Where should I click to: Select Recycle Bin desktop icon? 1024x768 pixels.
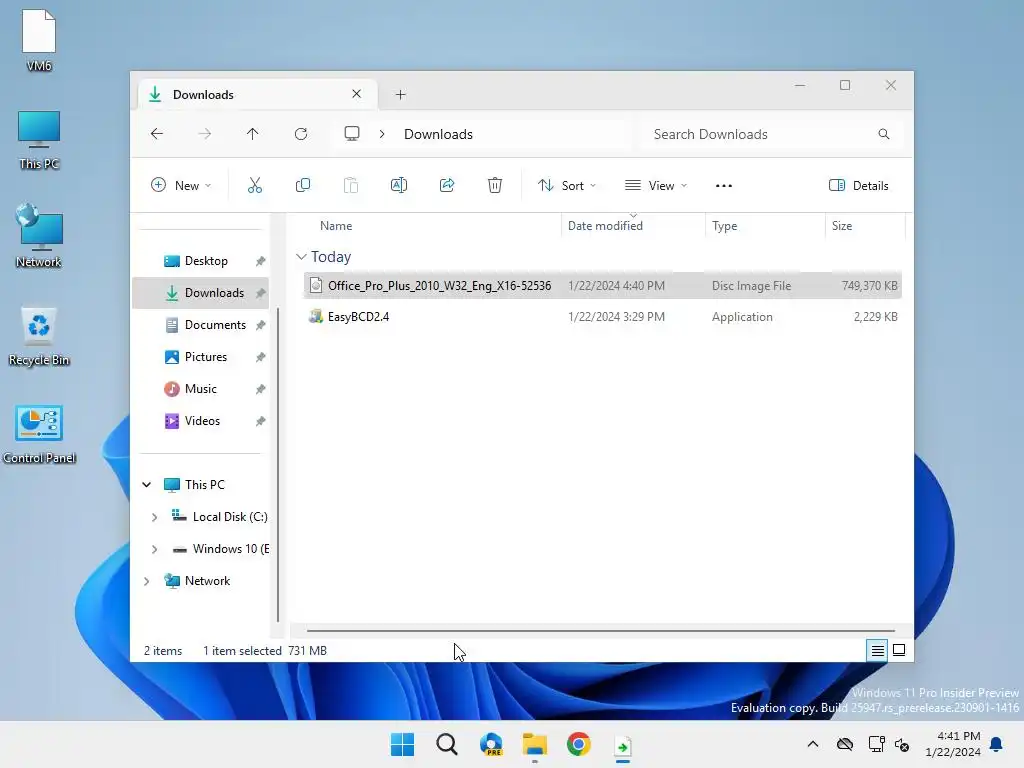[x=39, y=336]
